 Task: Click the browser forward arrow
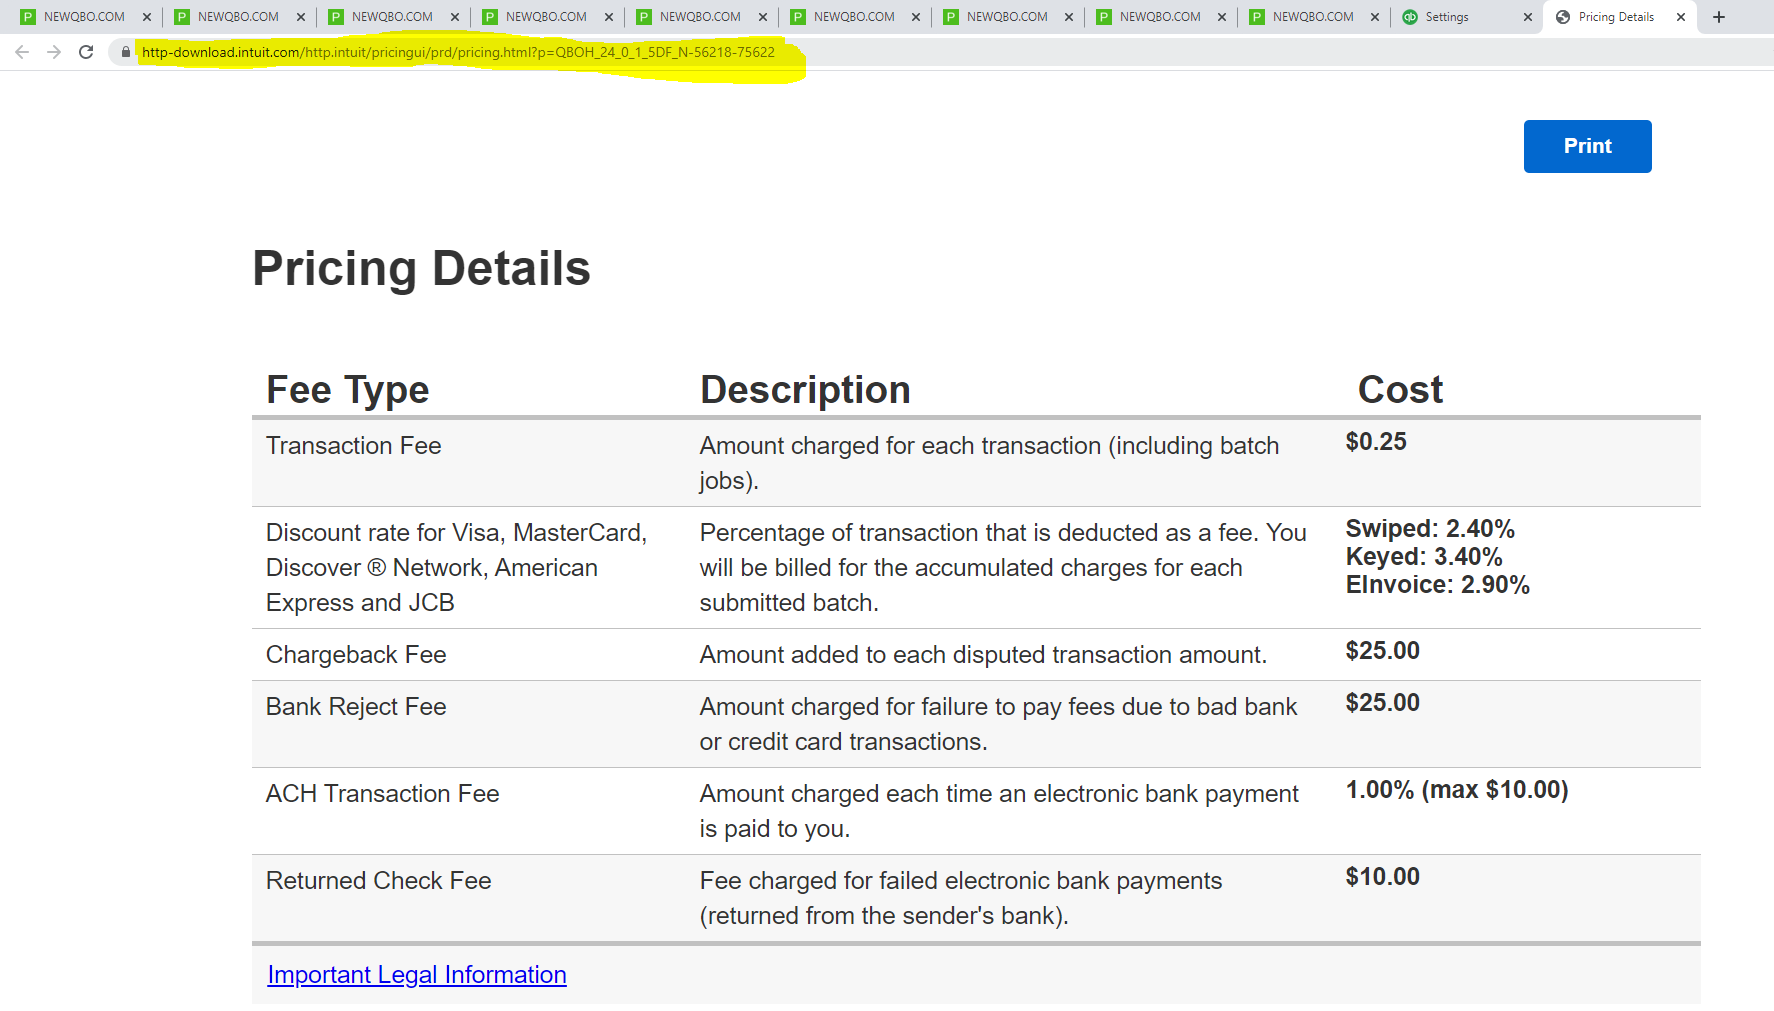pyautogui.click(x=54, y=52)
